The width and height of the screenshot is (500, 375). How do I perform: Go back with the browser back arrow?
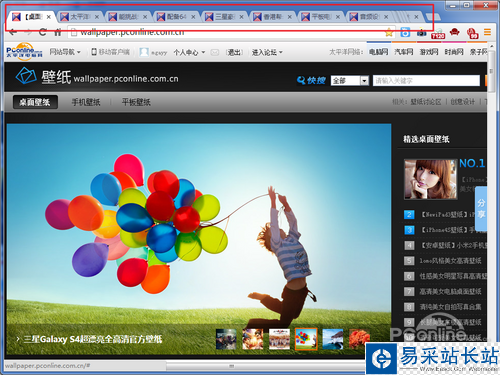click(13, 32)
